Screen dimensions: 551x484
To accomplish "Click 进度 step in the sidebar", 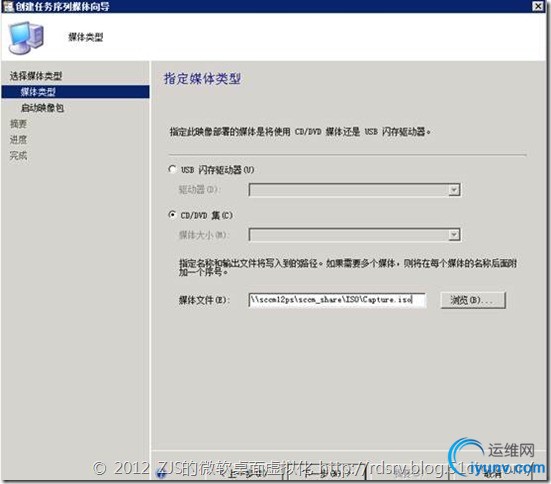I will point(18,140).
